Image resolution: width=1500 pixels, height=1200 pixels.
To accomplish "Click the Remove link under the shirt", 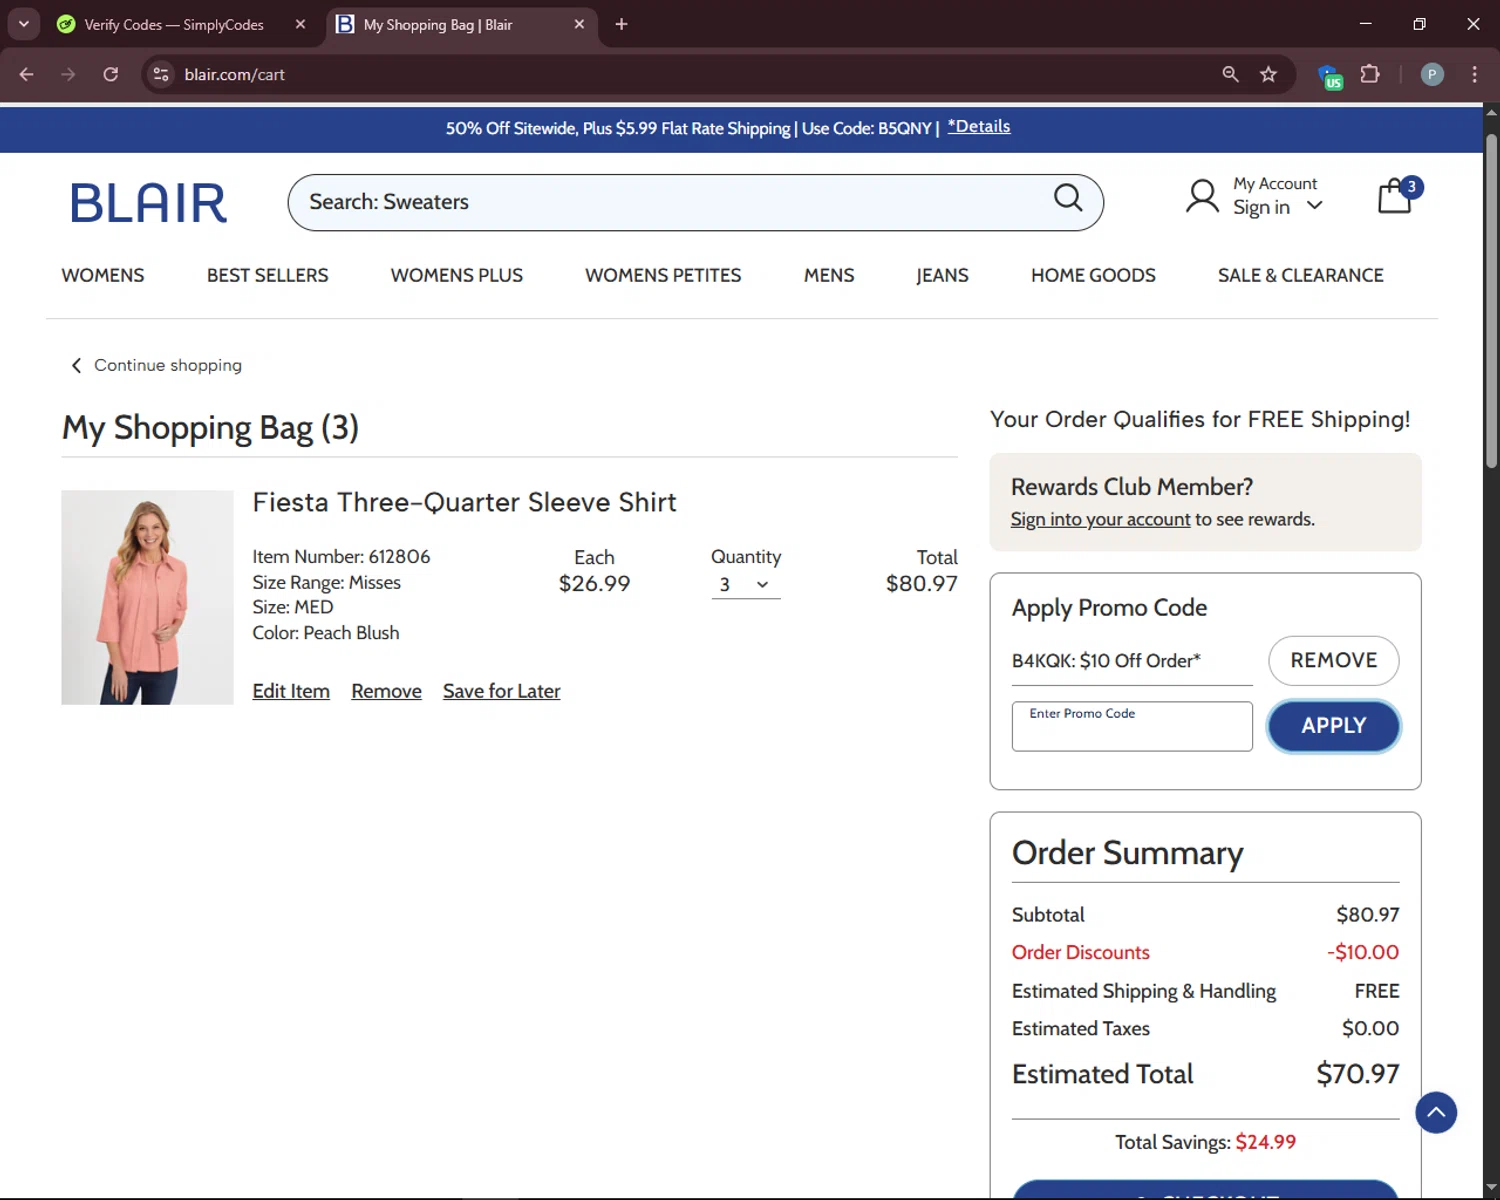I will 386,691.
